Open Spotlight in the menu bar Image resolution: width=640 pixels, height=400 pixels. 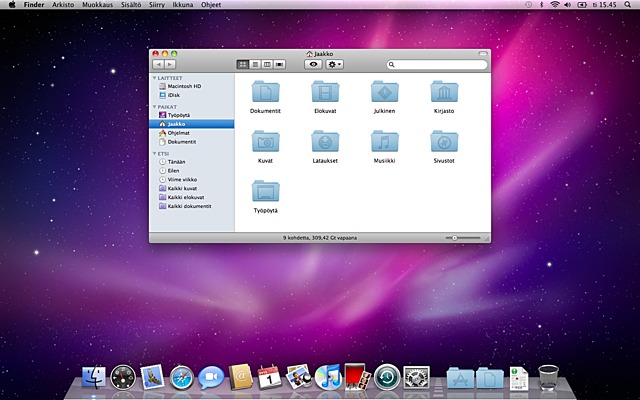[627, 4]
